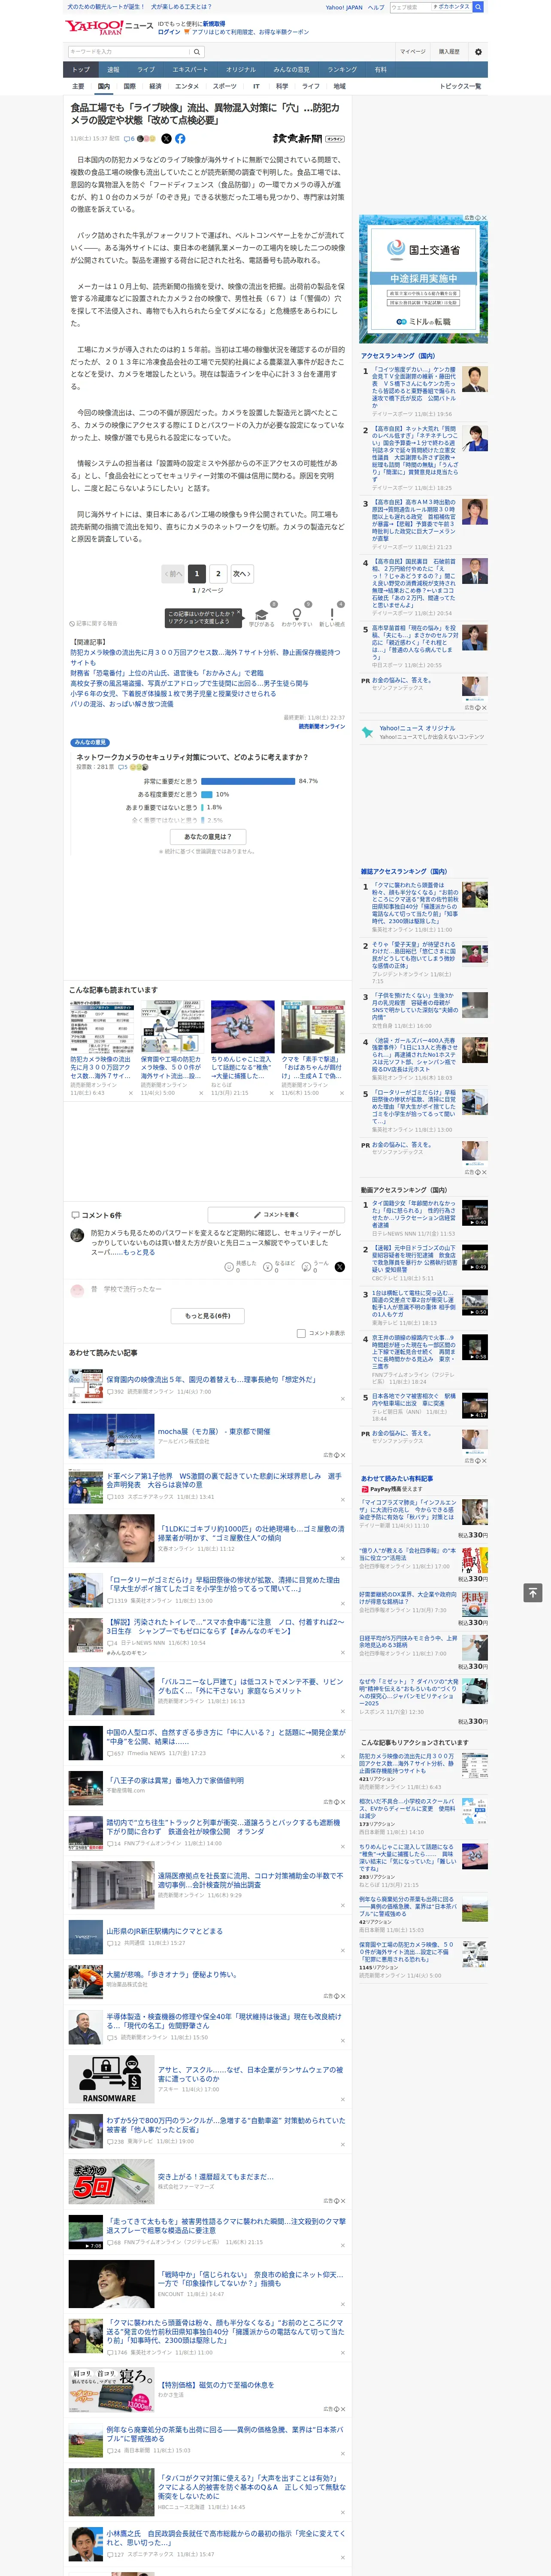Open the ランキング navigation tab
551x2576 pixels.
tap(342, 69)
